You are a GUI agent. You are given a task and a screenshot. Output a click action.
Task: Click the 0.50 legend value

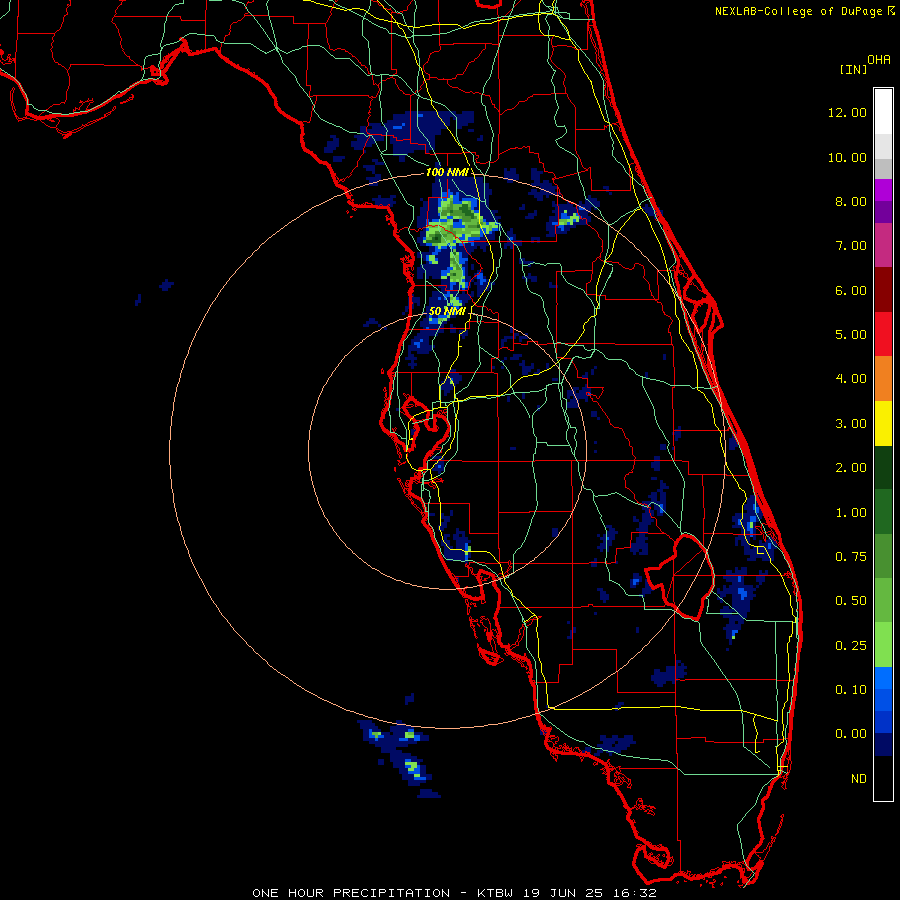(851, 601)
